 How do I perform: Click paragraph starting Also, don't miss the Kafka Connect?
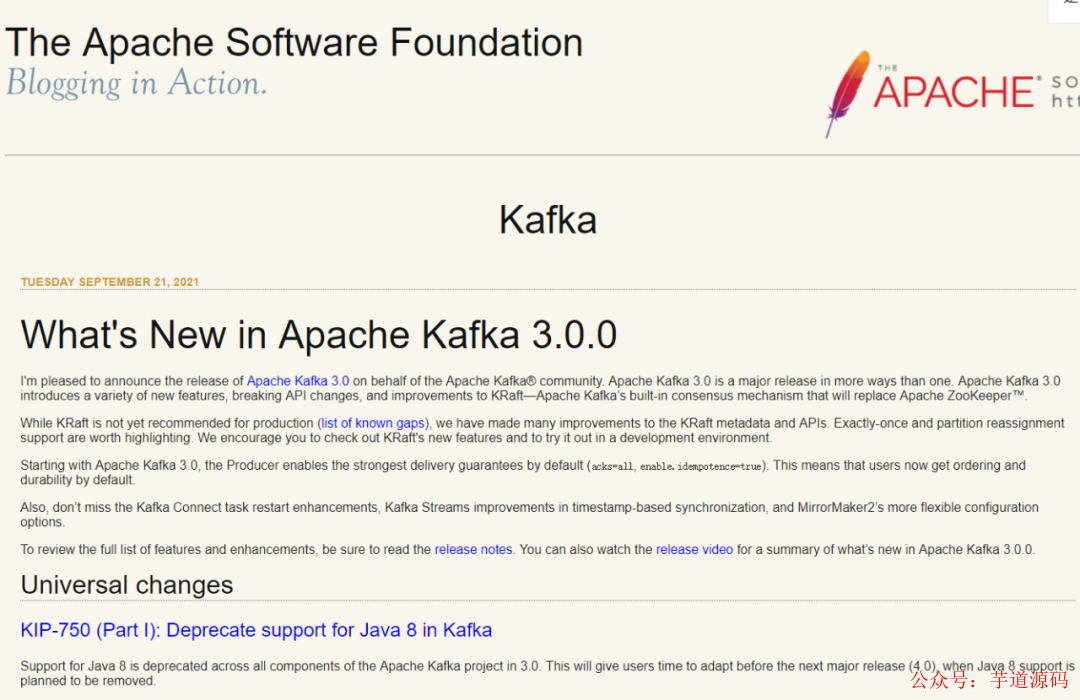pos(529,514)
